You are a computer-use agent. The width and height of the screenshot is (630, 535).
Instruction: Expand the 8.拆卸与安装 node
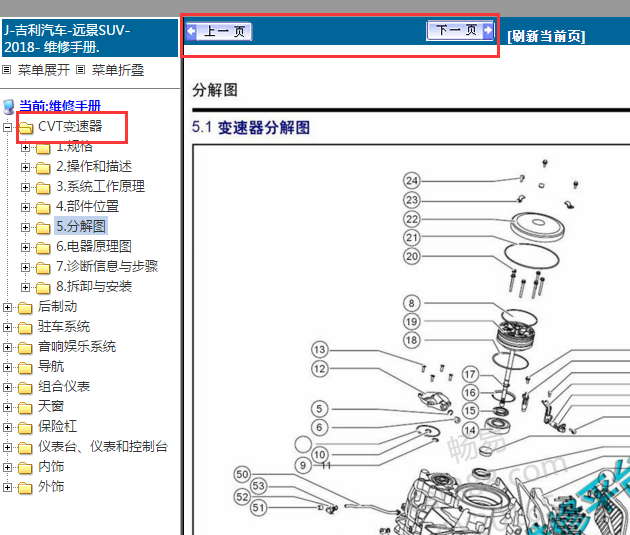25,287
